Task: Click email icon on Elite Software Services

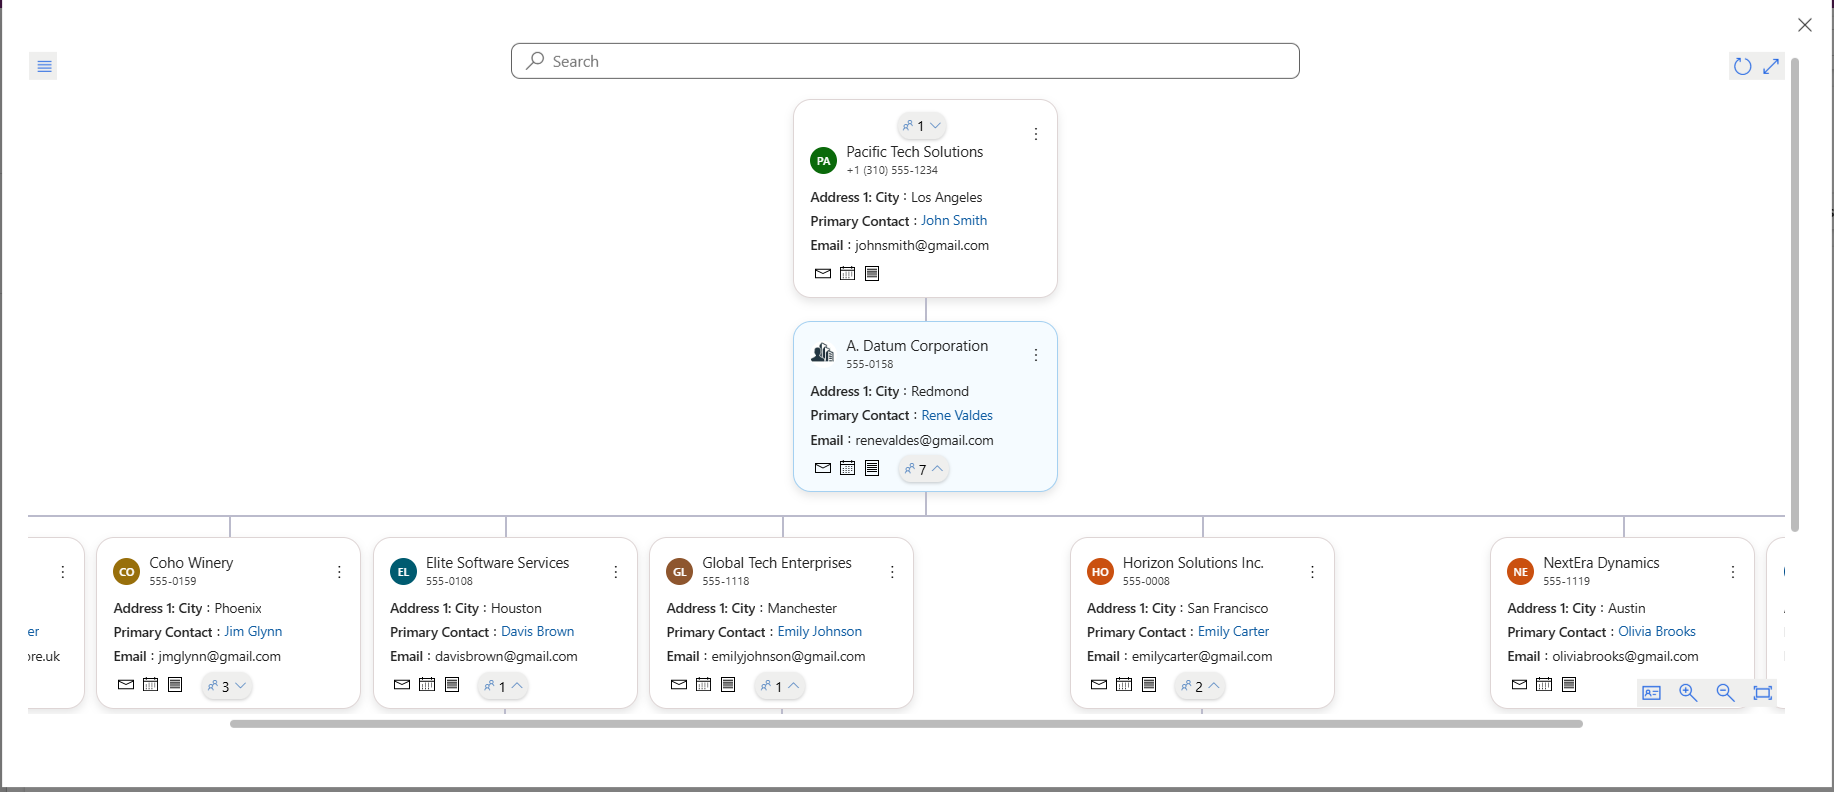Action: (402, 685)
